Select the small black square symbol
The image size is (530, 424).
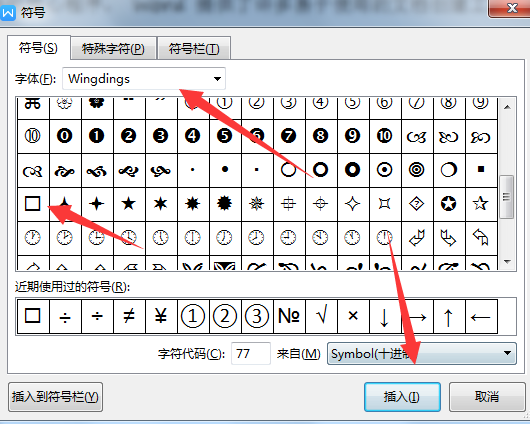pyautogui.click(x=480, y=170)
